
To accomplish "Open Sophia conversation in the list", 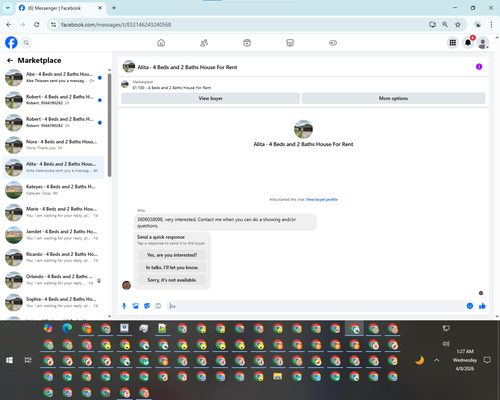I will point(53,302).
